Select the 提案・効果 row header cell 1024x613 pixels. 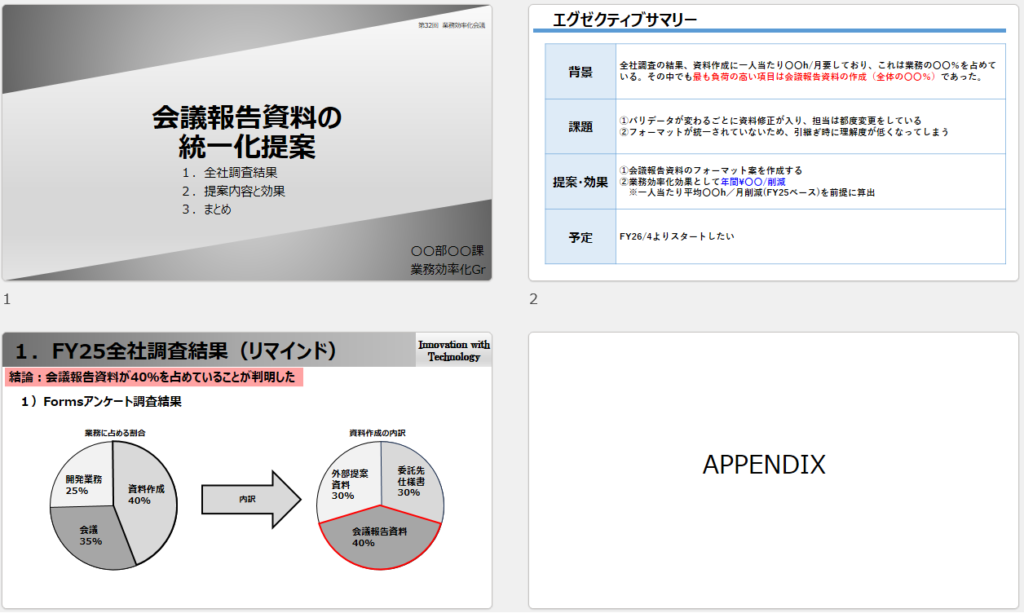(x=580, y=182)
